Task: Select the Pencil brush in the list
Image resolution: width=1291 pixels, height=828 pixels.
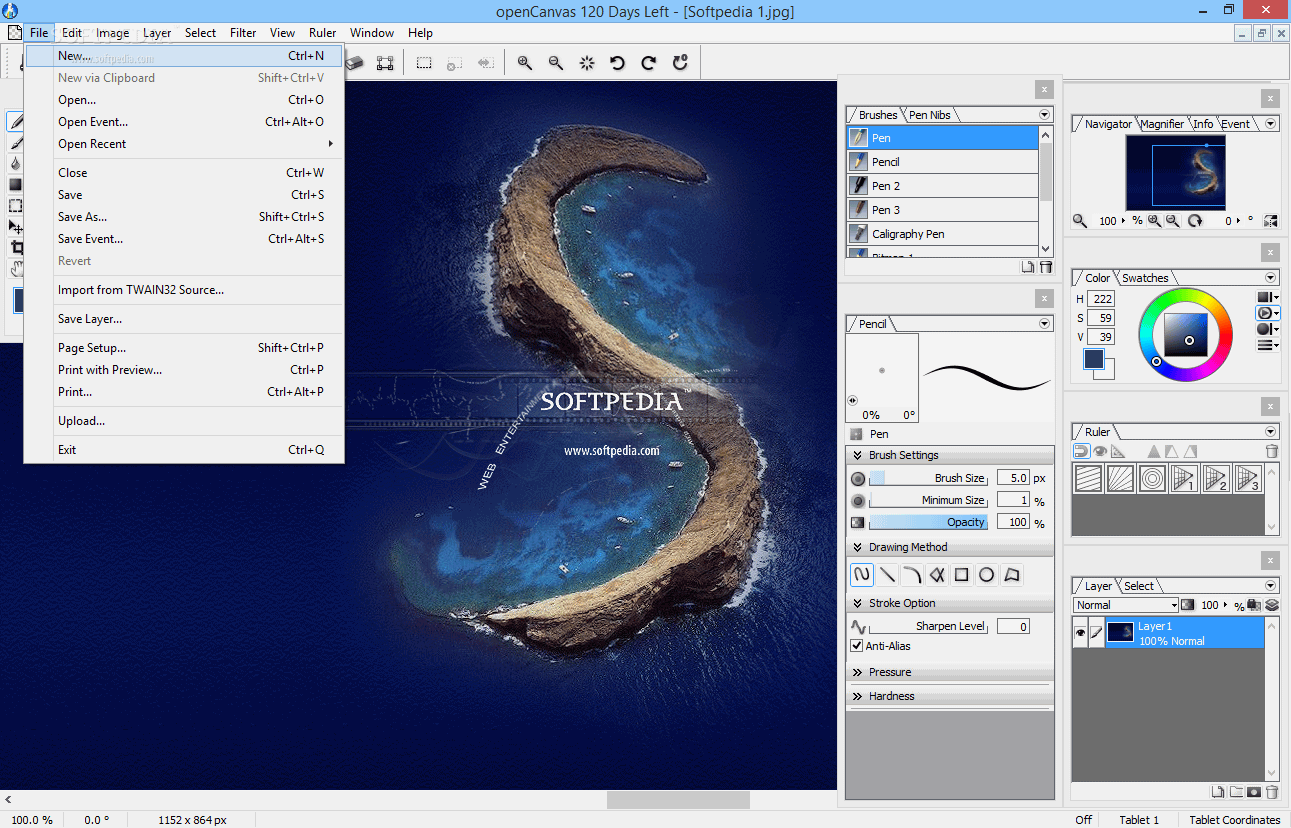Action: pos(943,162)
